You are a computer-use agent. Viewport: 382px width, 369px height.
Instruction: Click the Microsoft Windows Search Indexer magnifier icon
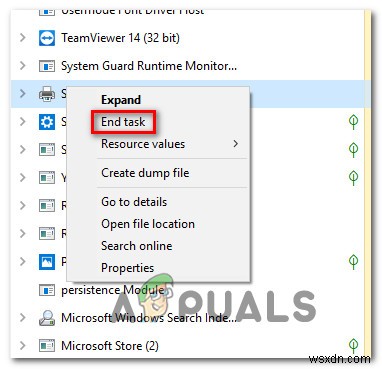(47, 318)
